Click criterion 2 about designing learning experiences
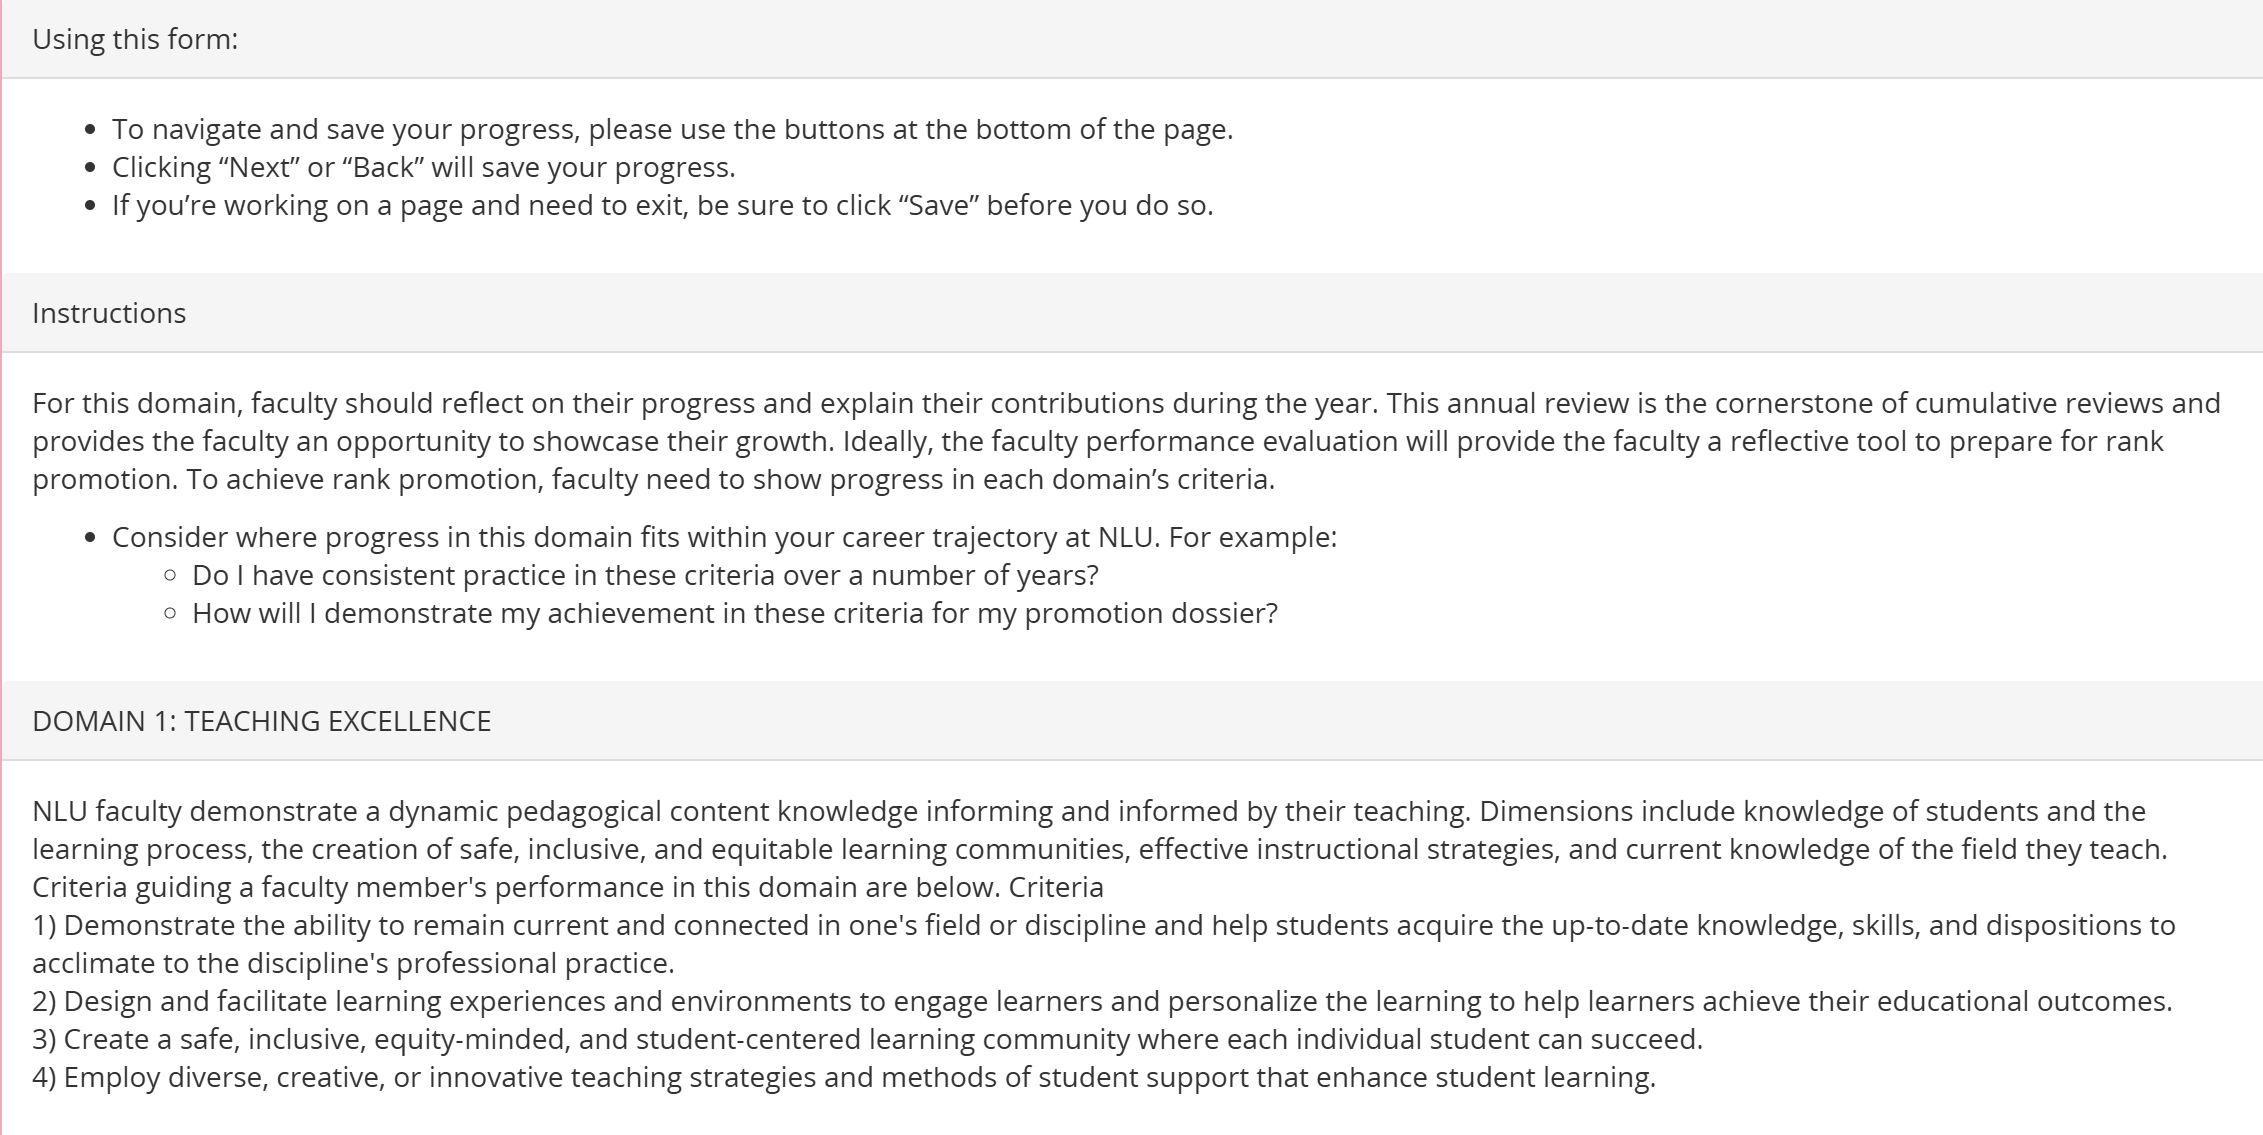The width and height of the screenshot is (2263, 1135). (1102, 1001)
